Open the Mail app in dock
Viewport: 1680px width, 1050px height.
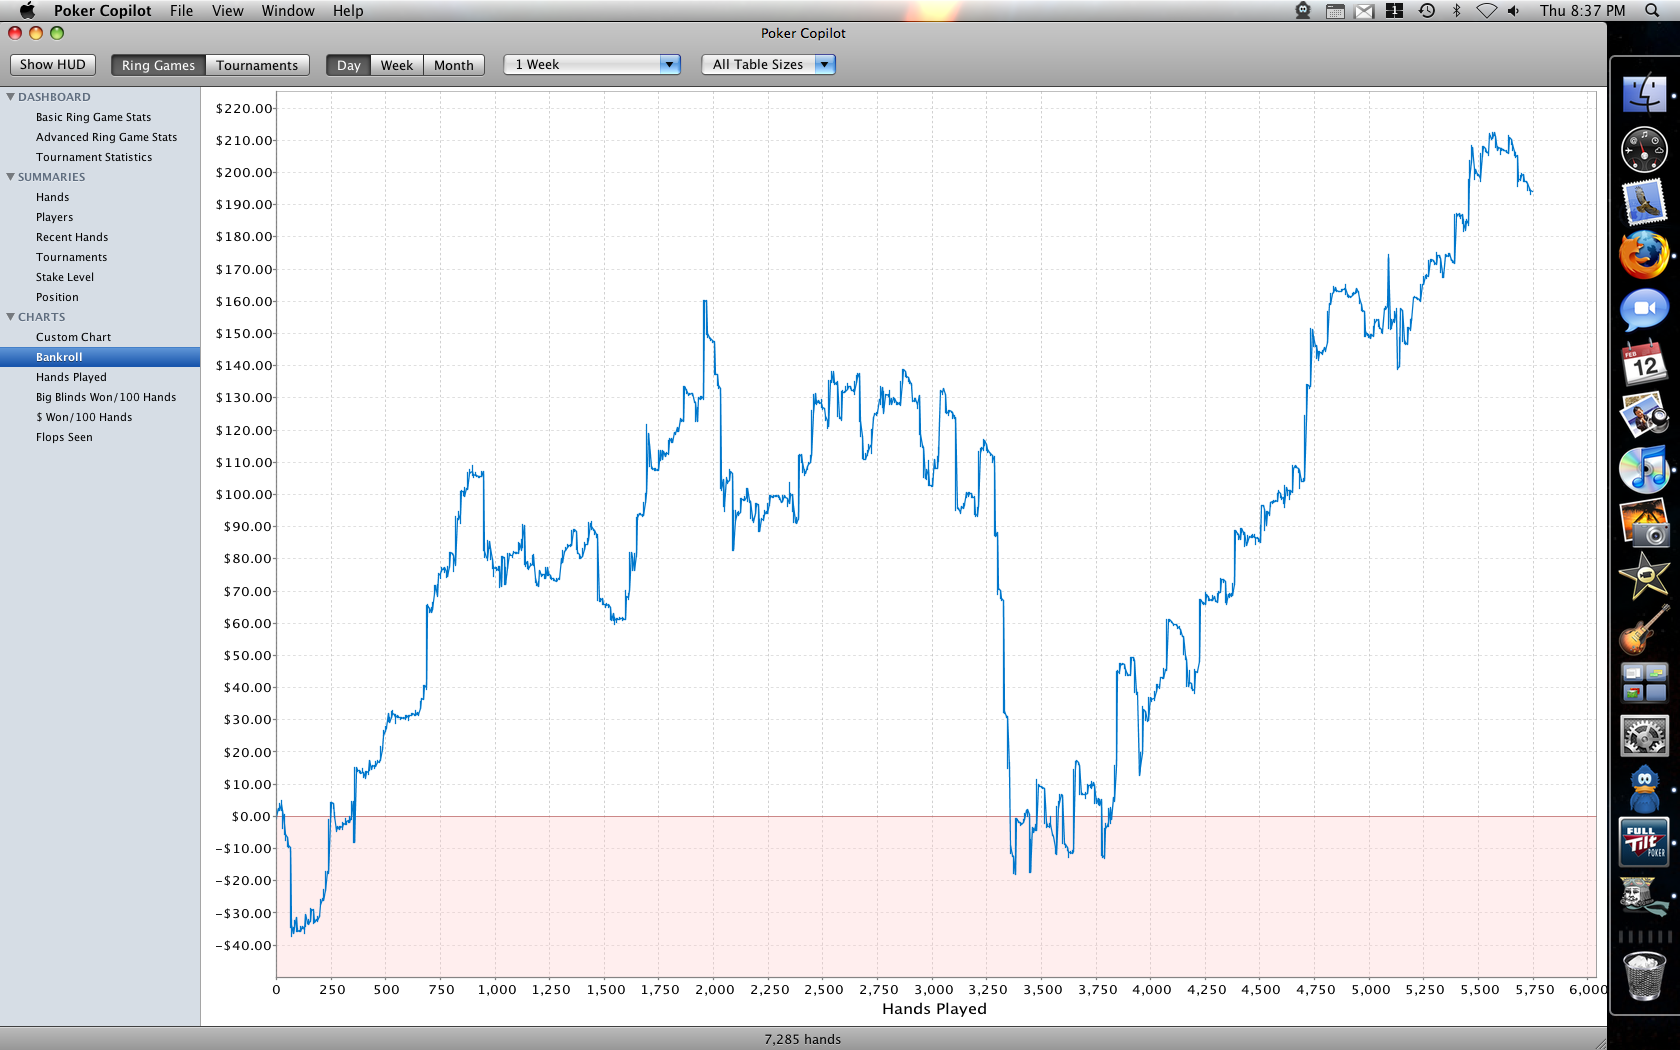(x=1644, y=203)
